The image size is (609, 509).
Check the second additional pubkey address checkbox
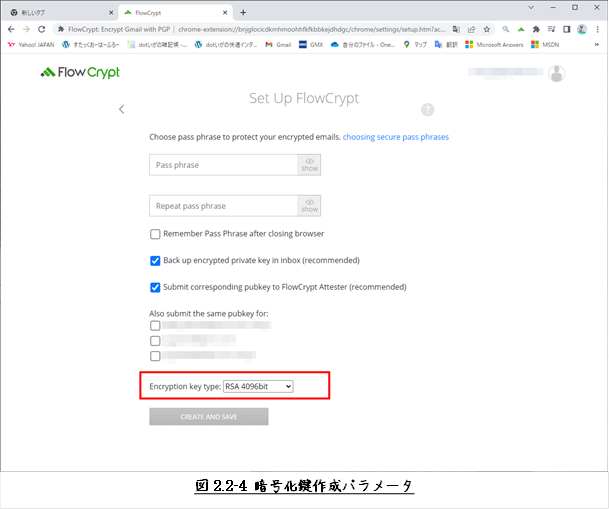(155, 341)
